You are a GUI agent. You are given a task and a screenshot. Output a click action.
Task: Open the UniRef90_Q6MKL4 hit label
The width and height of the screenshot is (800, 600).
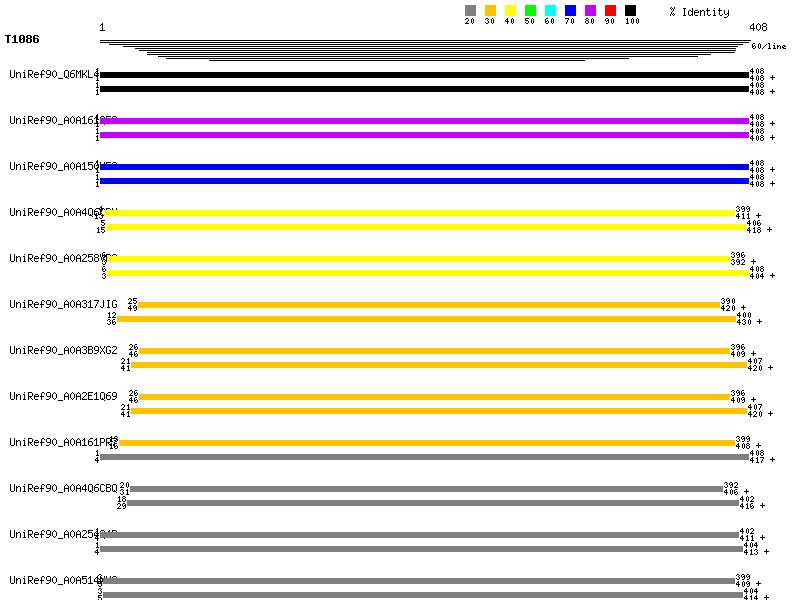pos(54,74)
